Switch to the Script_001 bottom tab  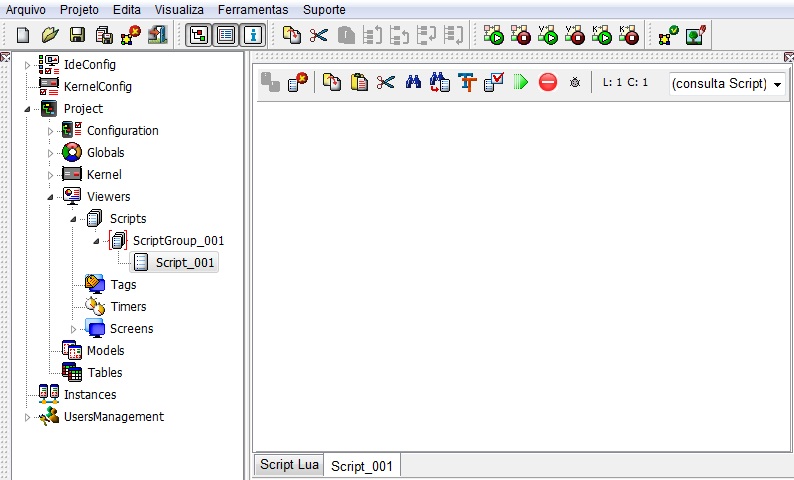362,466
